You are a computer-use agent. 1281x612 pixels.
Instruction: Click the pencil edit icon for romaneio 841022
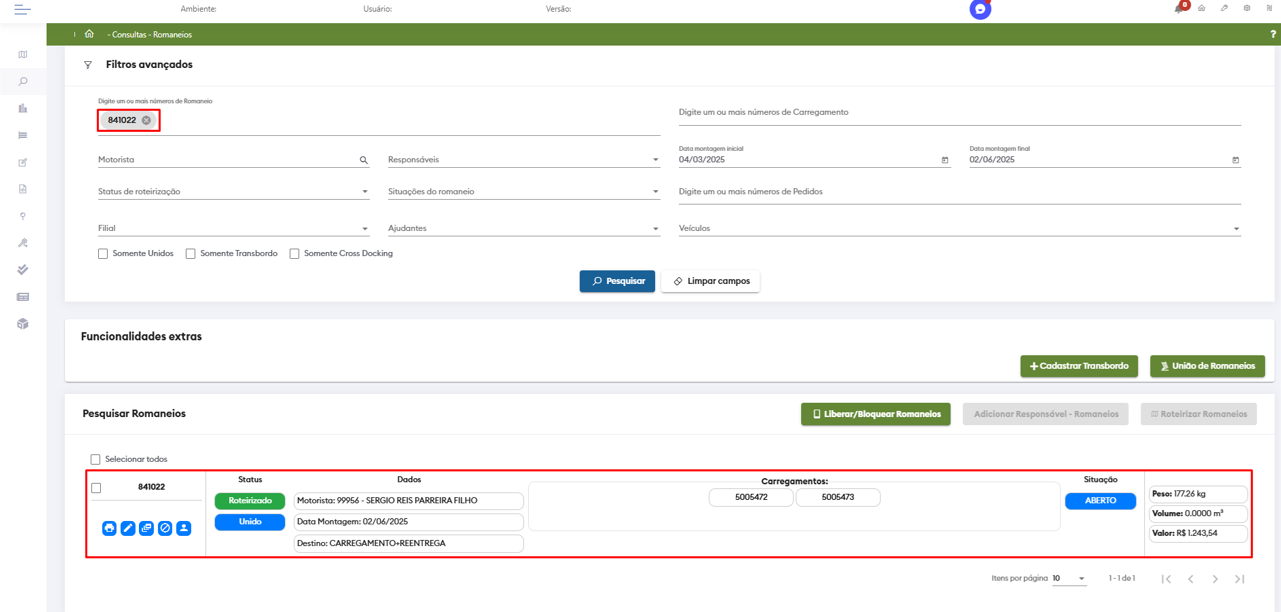click(128, 528)
